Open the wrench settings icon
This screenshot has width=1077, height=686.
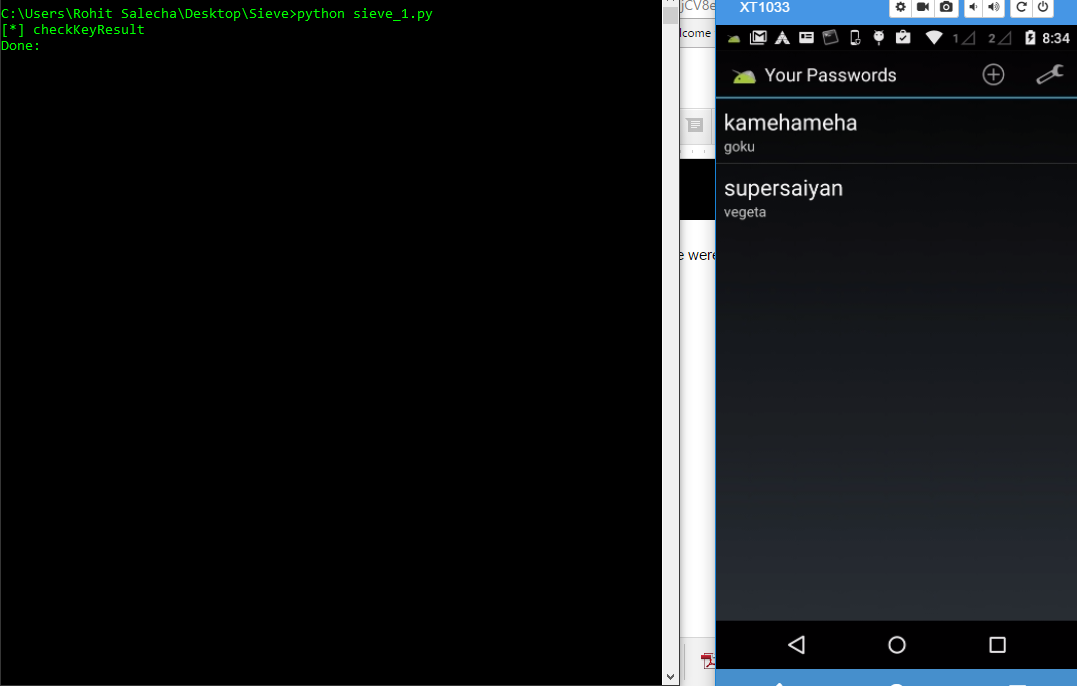(1049, 75)
